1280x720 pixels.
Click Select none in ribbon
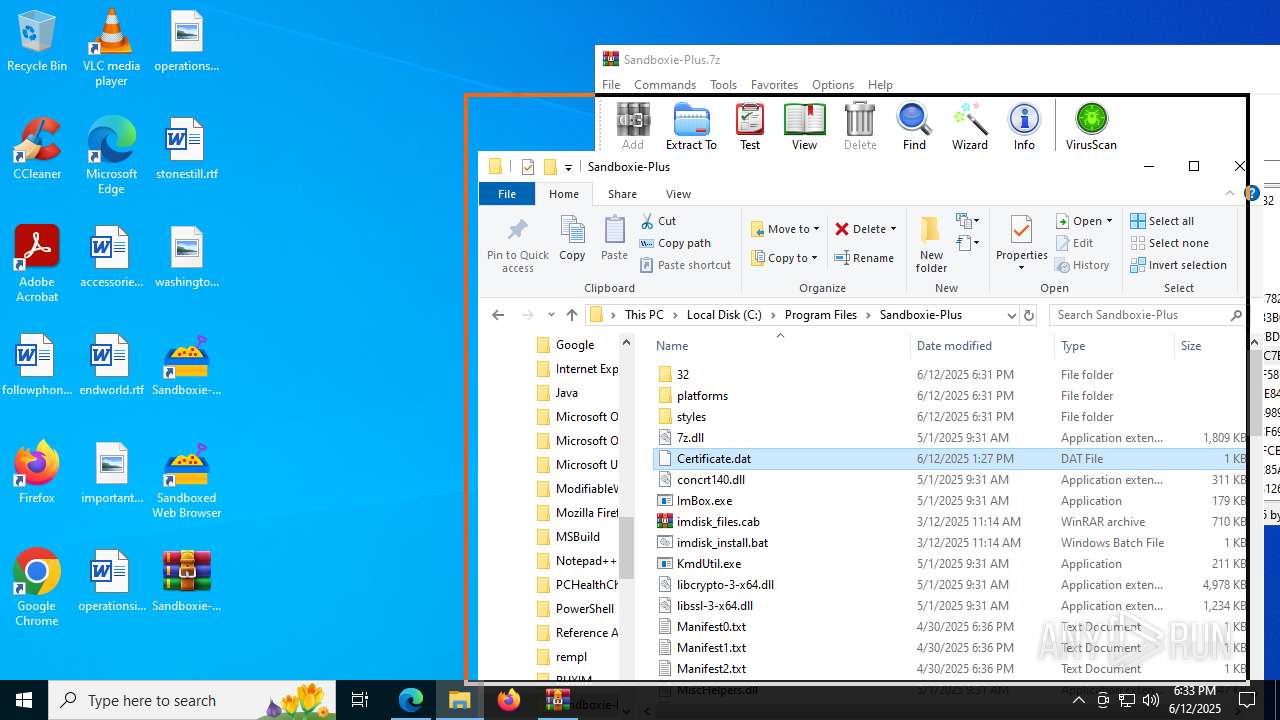1169,243
